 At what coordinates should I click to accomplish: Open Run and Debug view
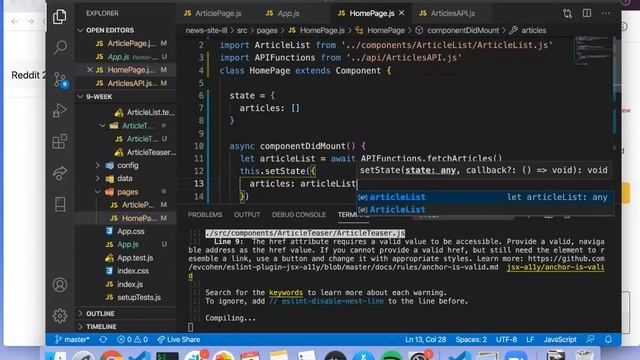(60, 110)
